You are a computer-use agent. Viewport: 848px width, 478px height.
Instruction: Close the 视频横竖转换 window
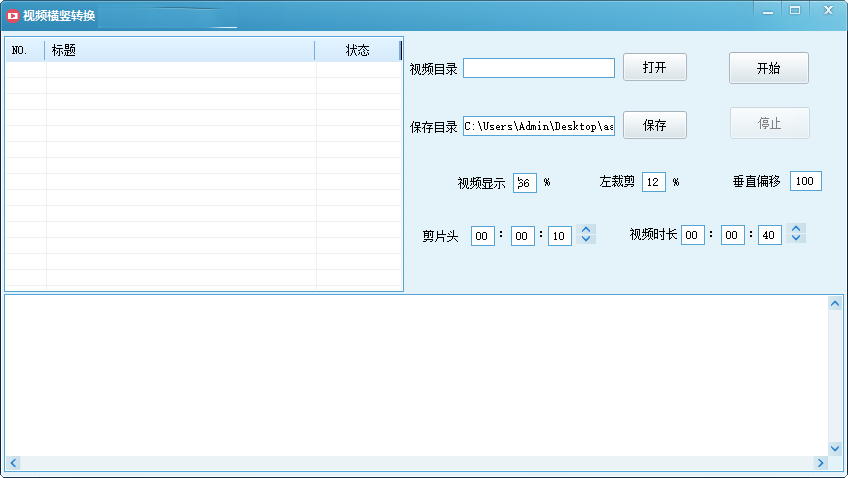(x=828, y=10)
